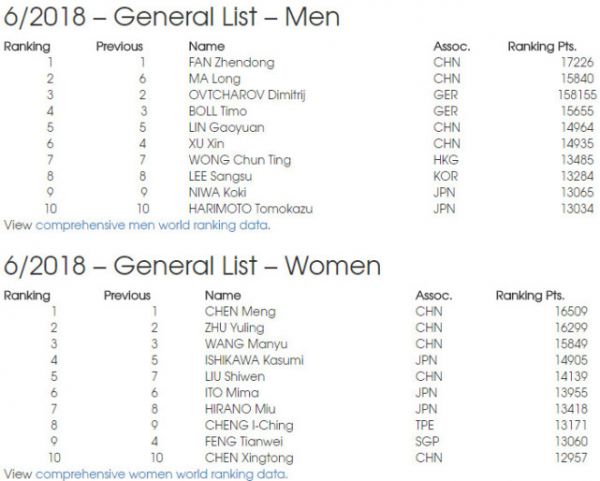Image resolution: width=600 pixels, height=481 pixels.
Task: Click the men's list heading
Action: pyautogui.click(x=172, y=16)
